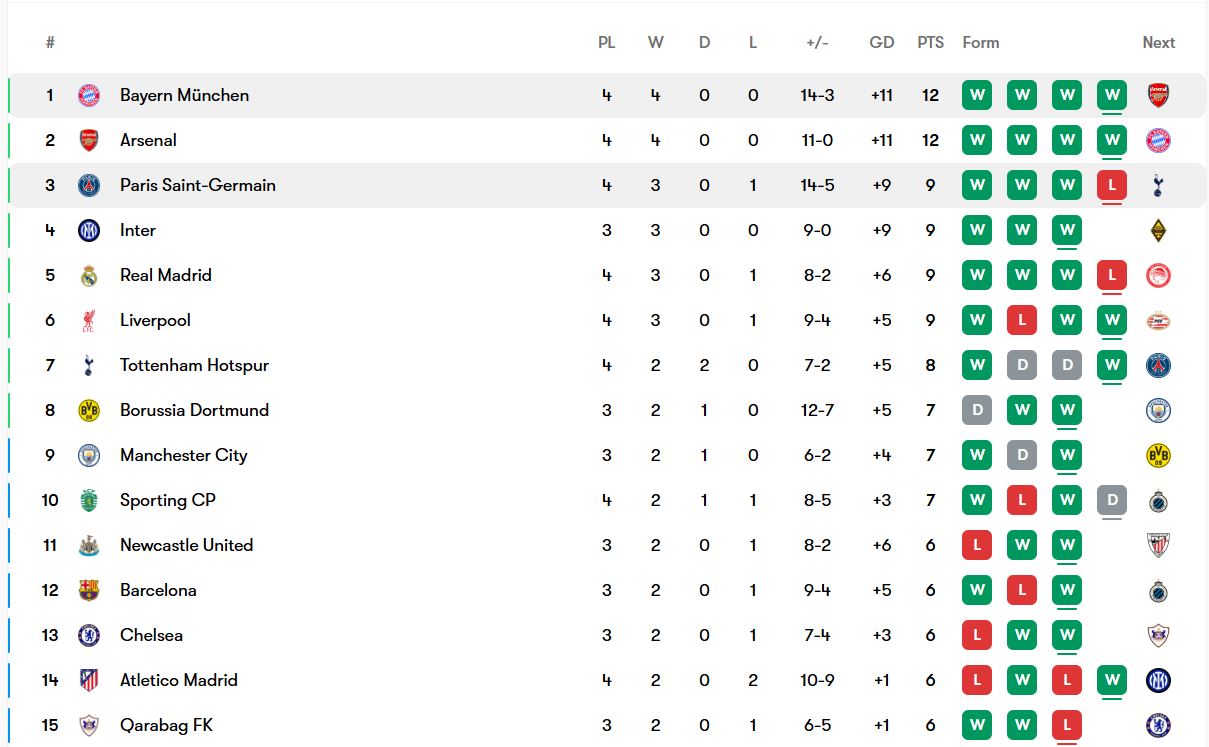Click the Real Madrid club crest
The width and height of the screenshot is (1209, 747).
[89, 276]
